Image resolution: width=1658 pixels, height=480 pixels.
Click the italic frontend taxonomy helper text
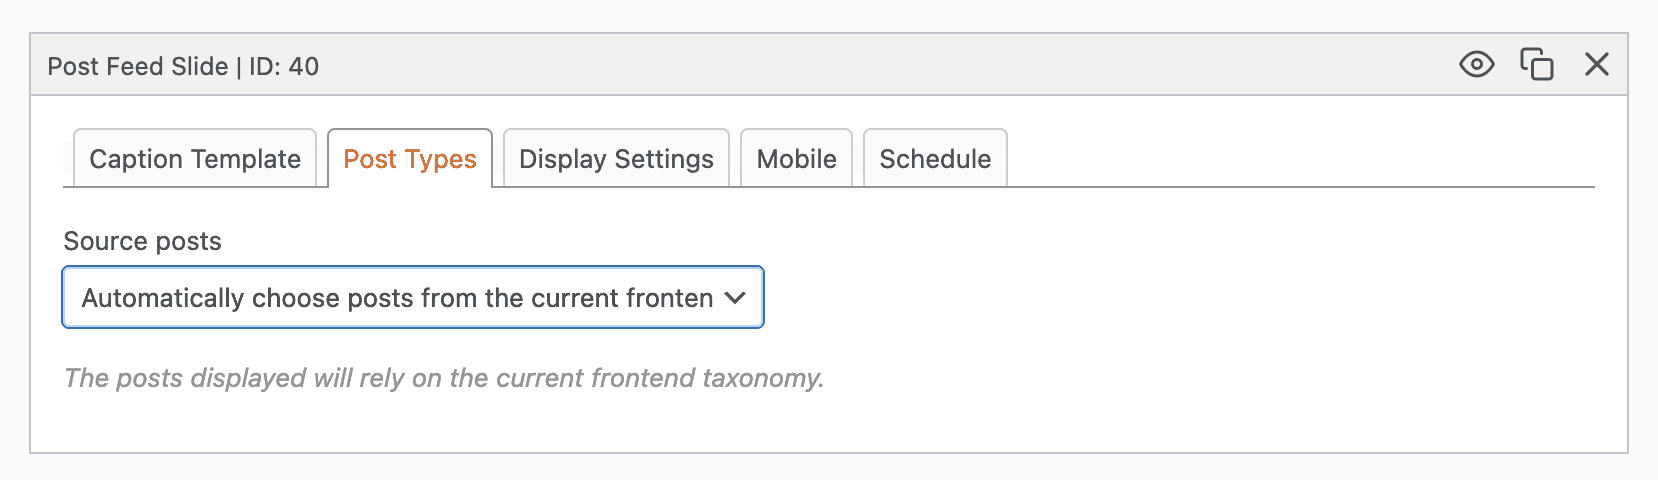pos(443,378)
